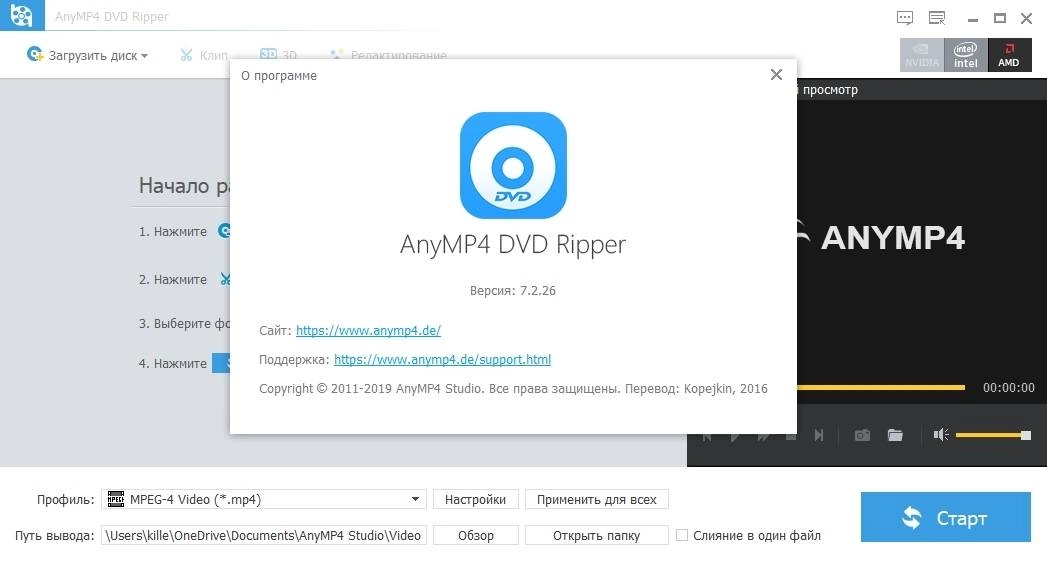This screenshot has height=571, width=1047.
Task: Toggle NVIDIA acceleration badge
Action: [921, 55]
